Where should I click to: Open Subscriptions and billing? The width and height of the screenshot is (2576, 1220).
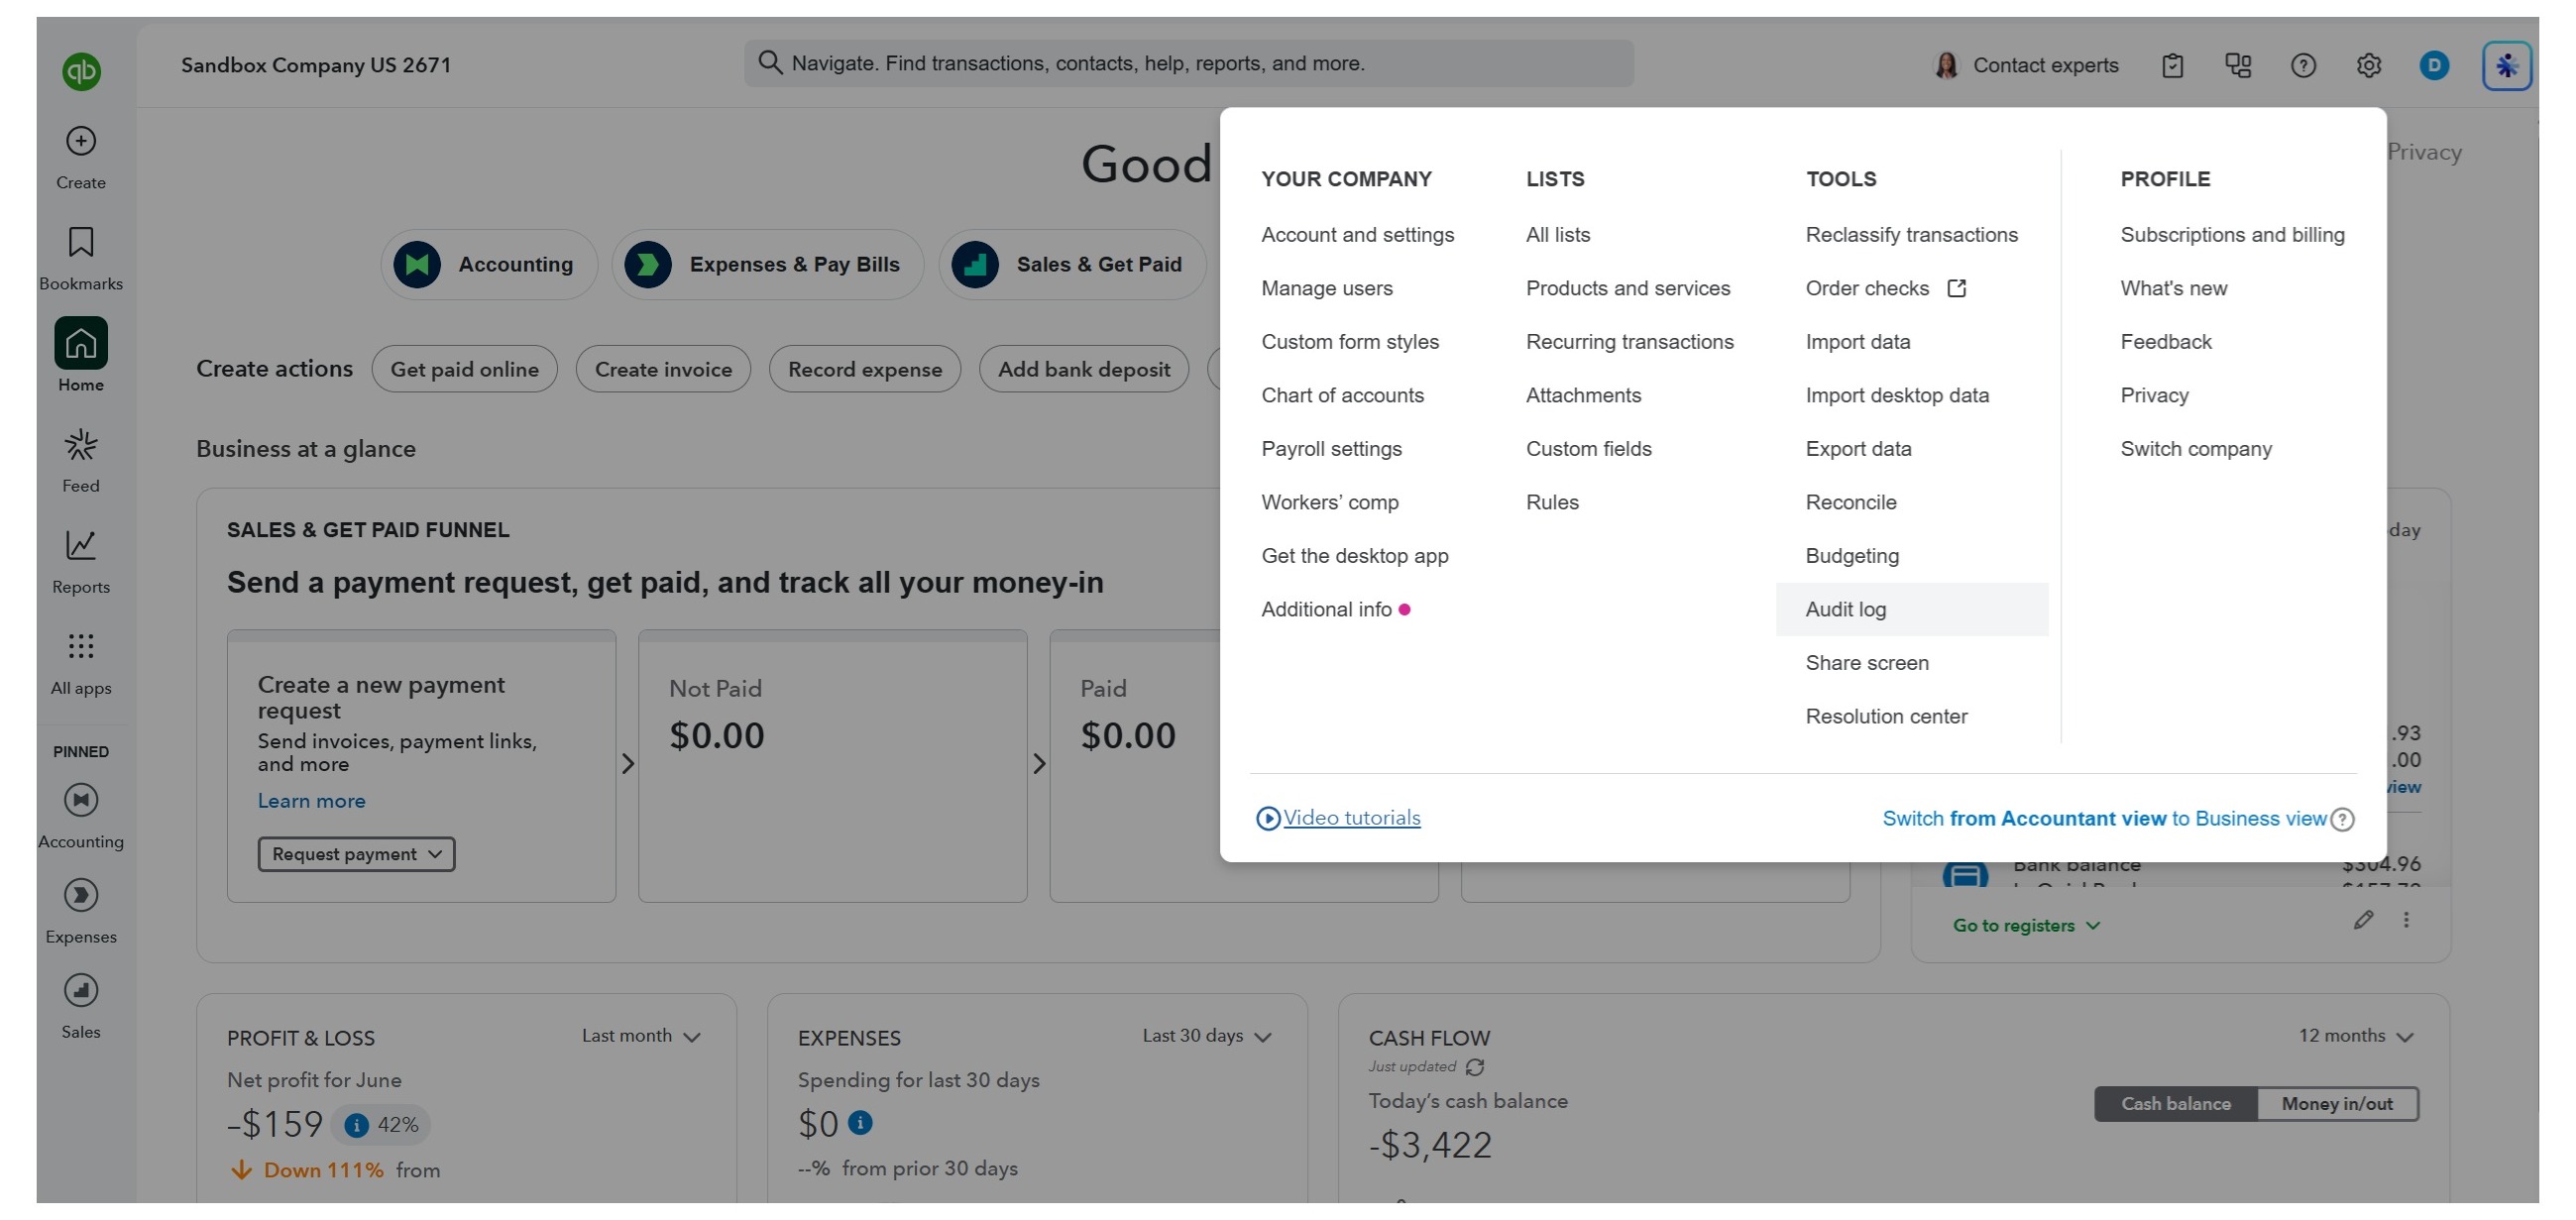[x=2232, y=234]
